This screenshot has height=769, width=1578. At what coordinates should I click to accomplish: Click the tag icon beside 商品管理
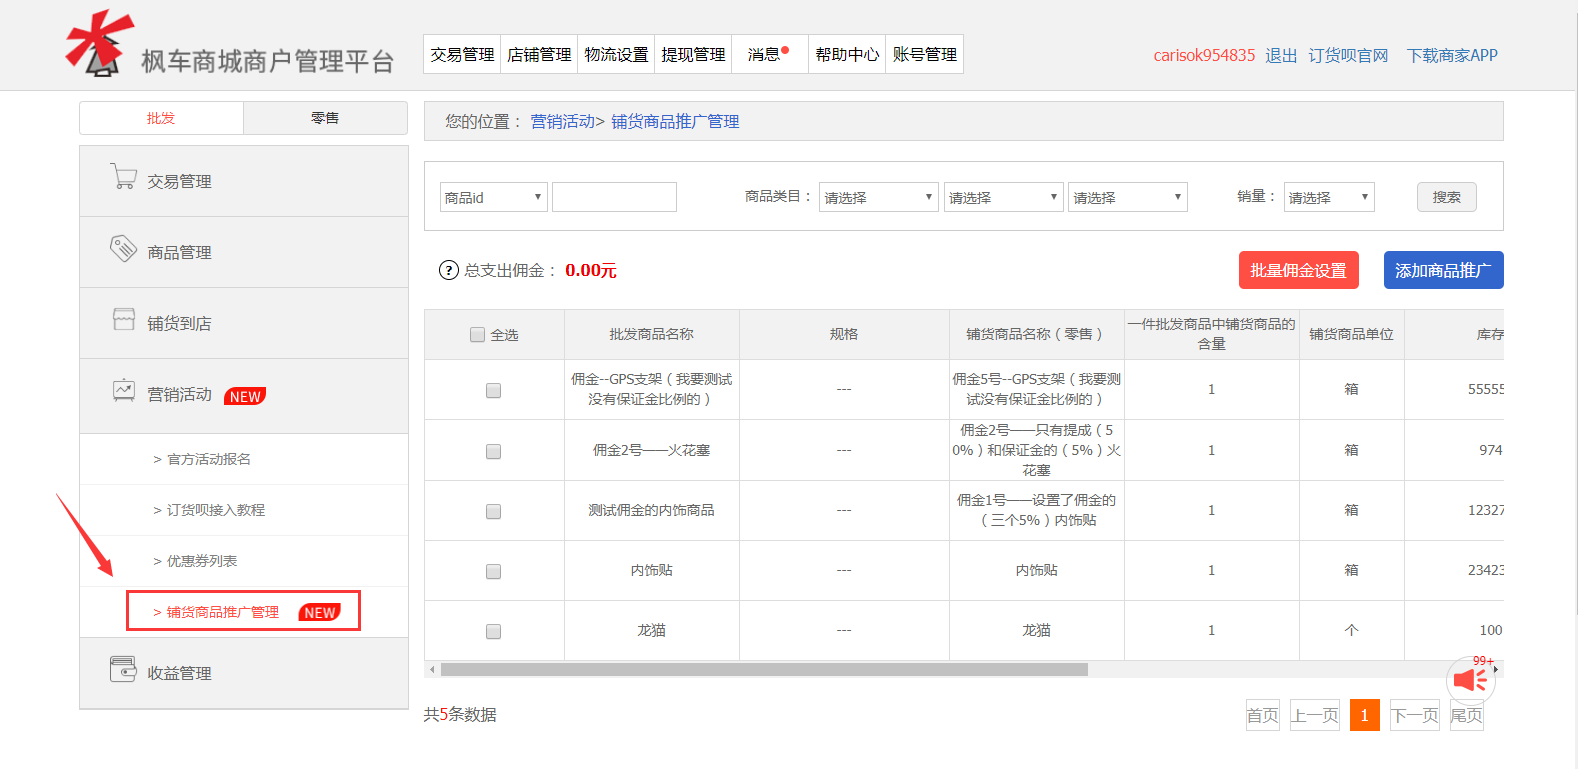pyautogui.click(x=123, y=248)
